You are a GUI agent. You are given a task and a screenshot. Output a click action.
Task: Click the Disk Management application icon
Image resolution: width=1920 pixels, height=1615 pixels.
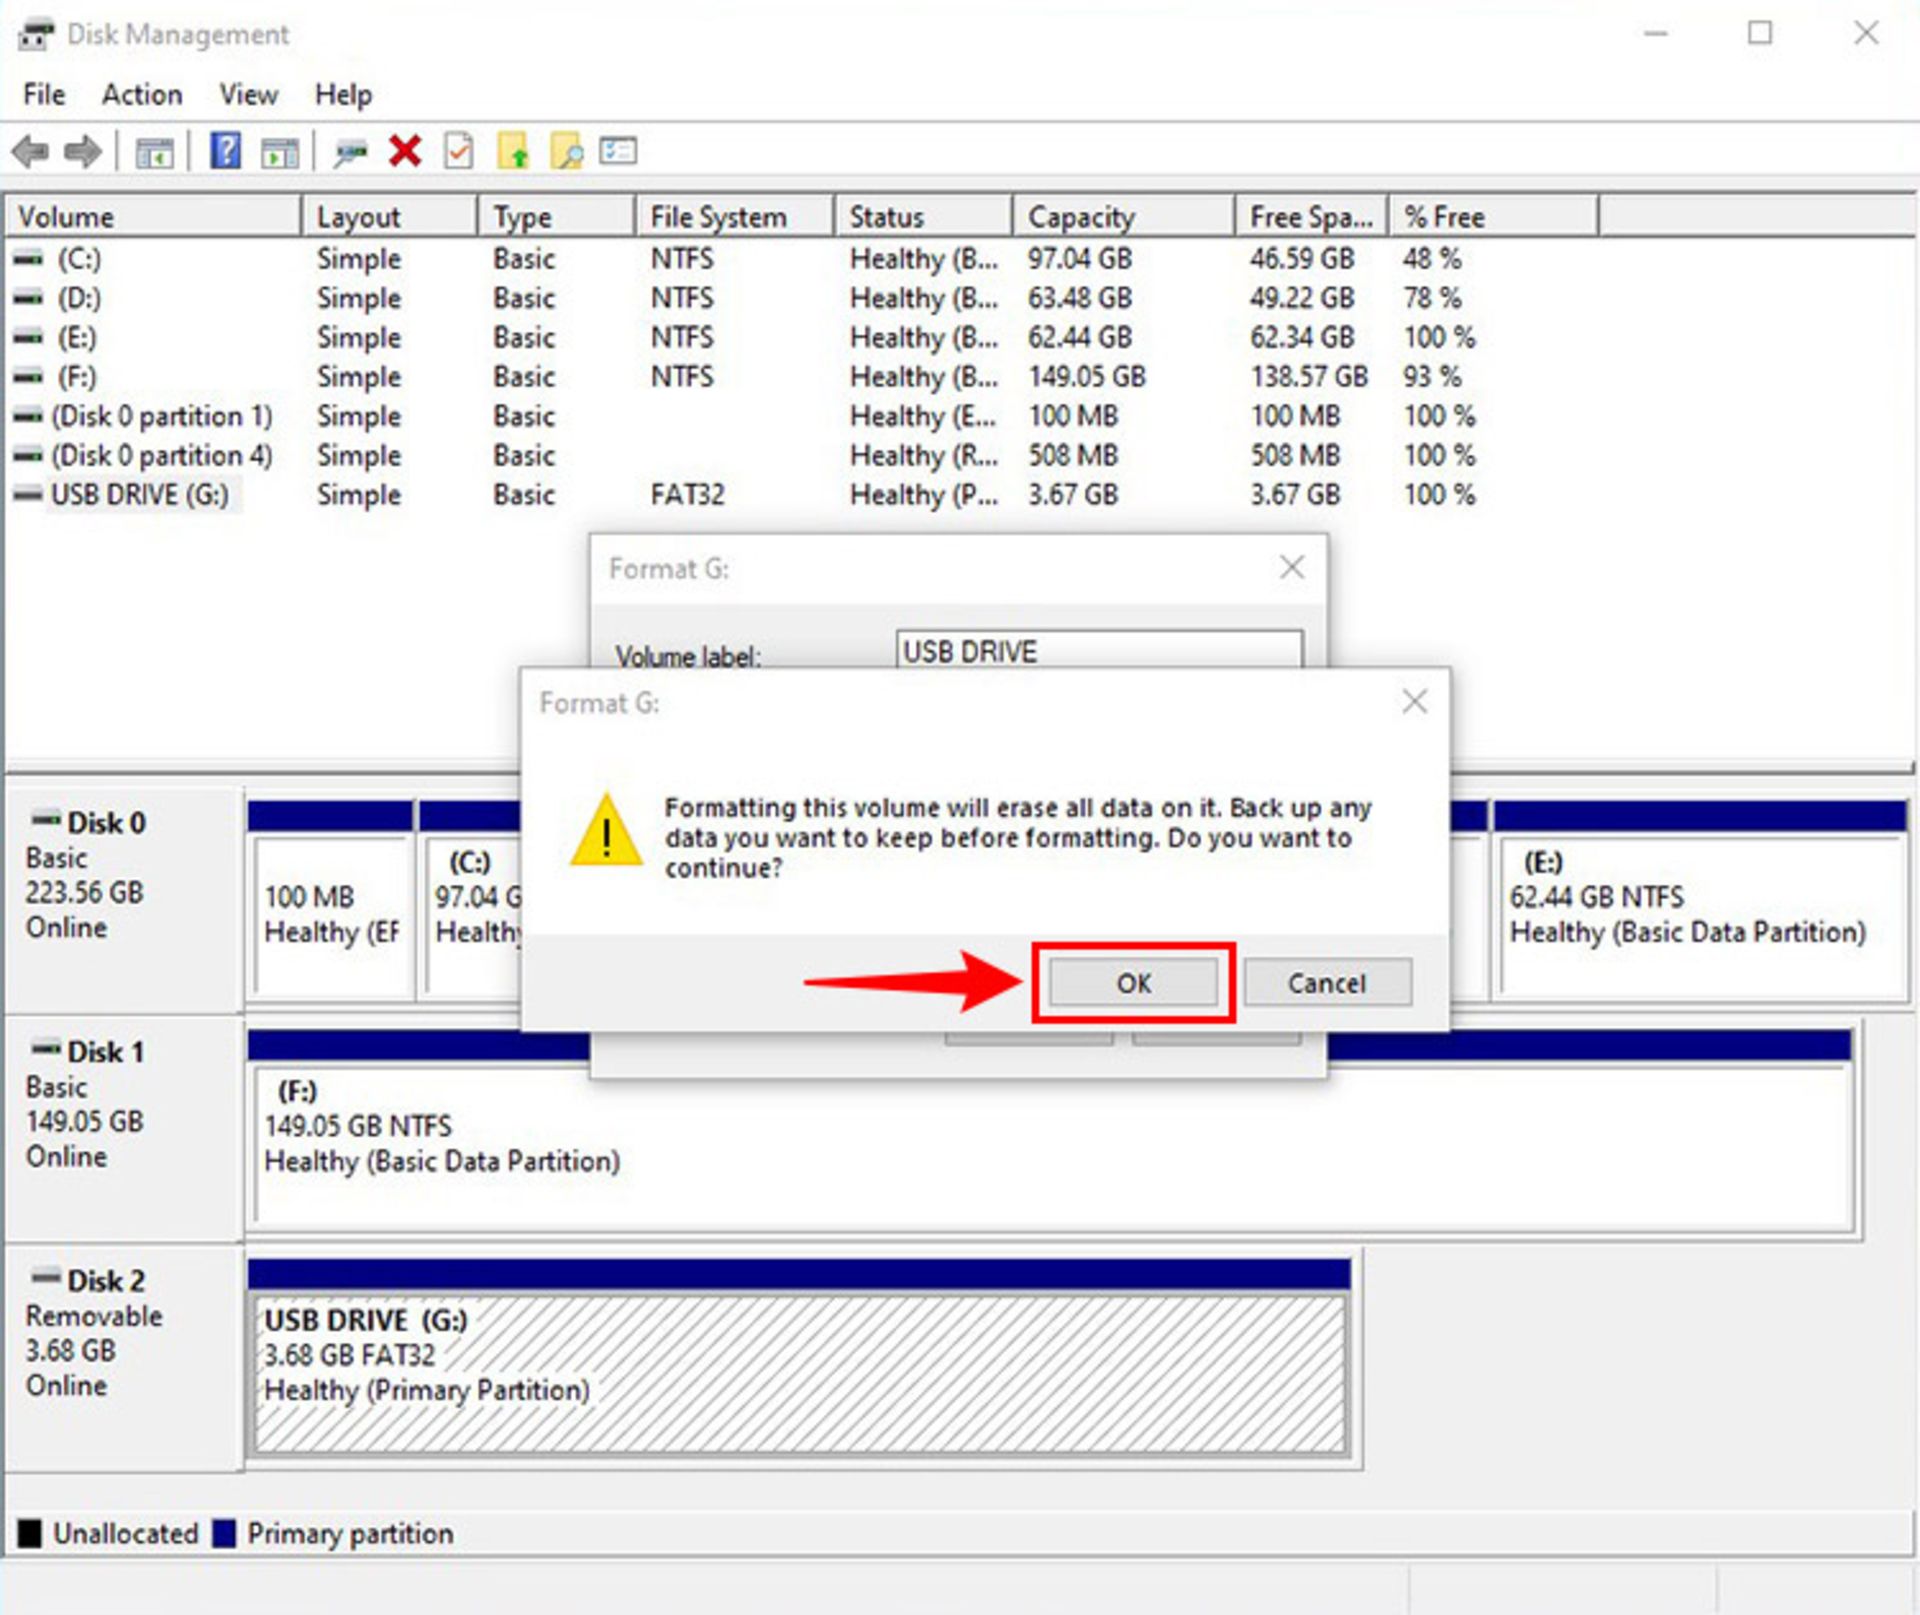(37, 33)
